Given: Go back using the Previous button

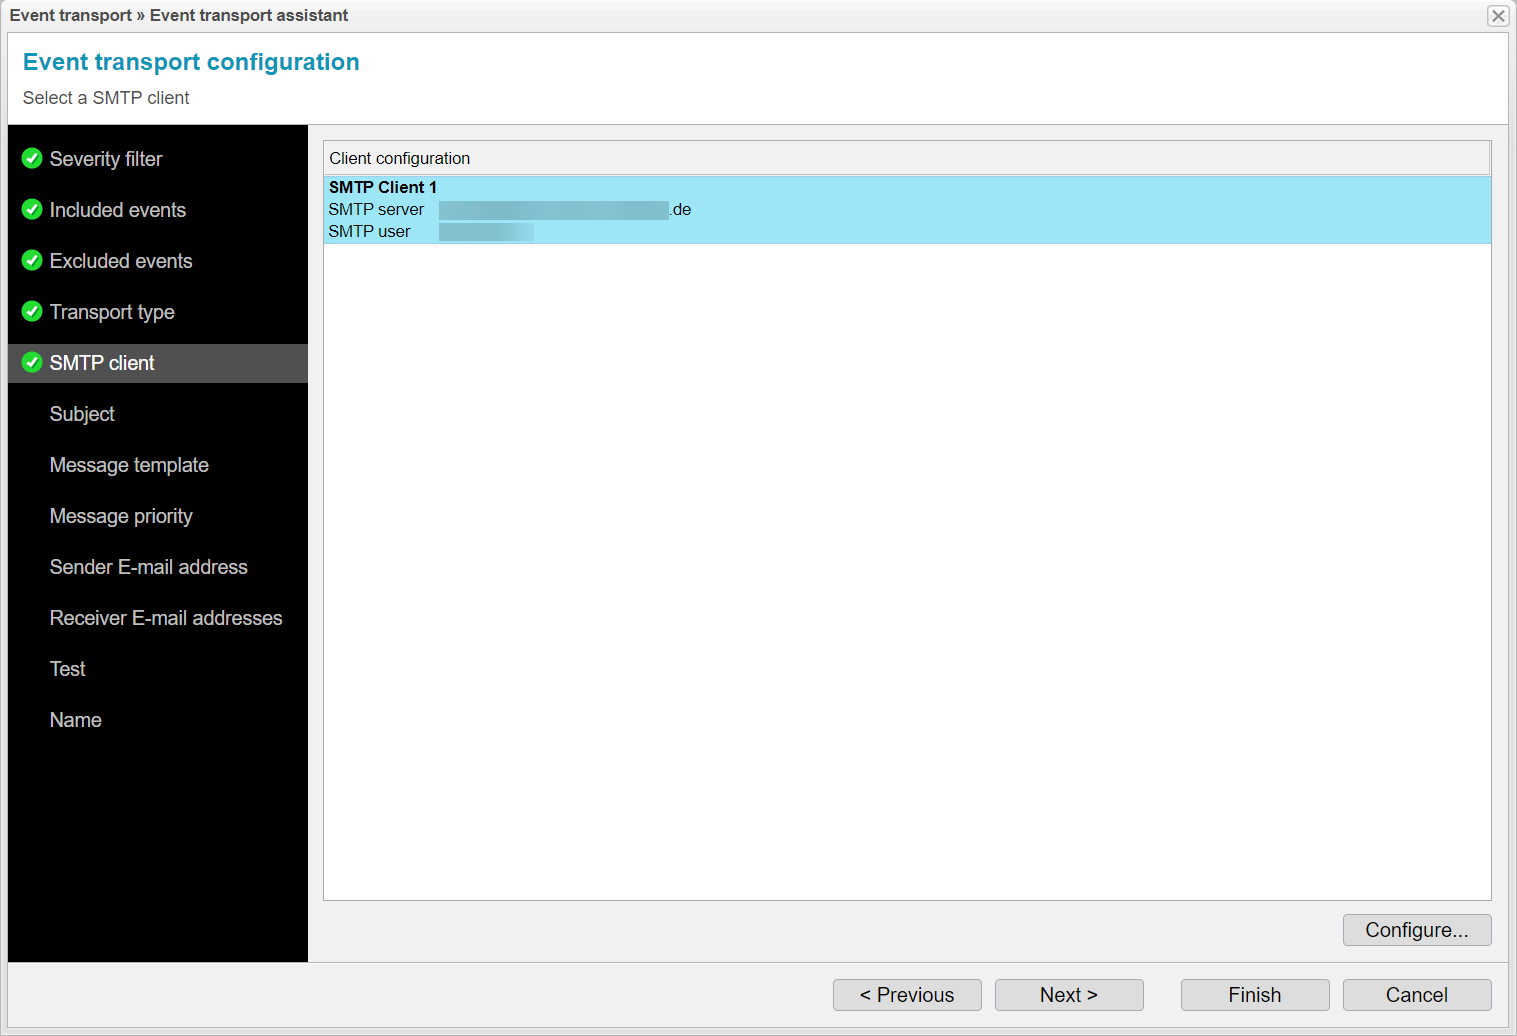Looking at the screenshot, I should tap(906, 994).
